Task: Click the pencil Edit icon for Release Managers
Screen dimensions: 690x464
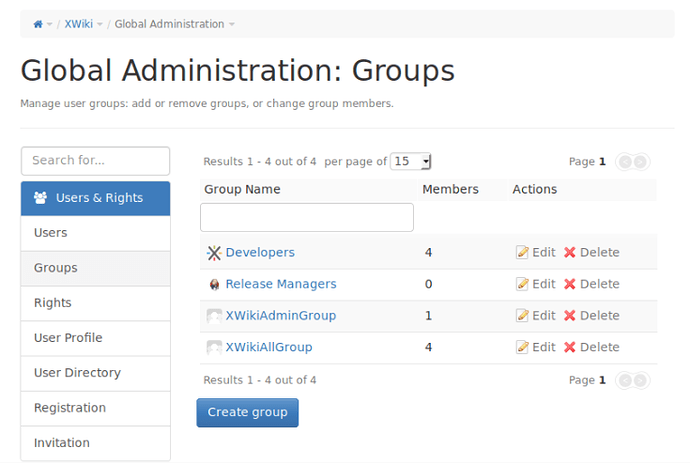Action: point(522,284)
